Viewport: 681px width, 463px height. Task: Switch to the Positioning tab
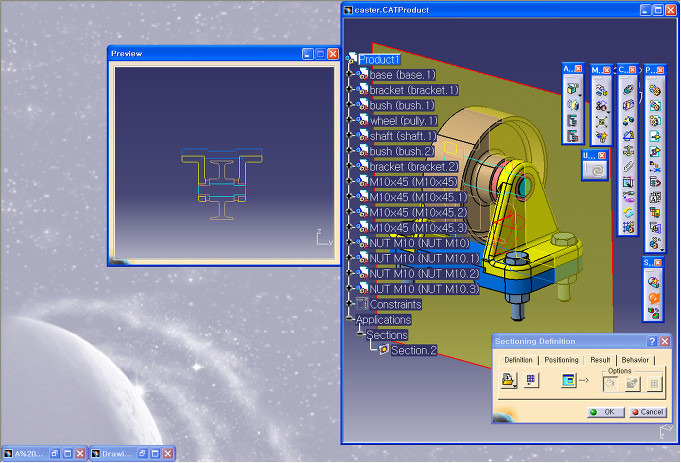[x=561, y=360]
